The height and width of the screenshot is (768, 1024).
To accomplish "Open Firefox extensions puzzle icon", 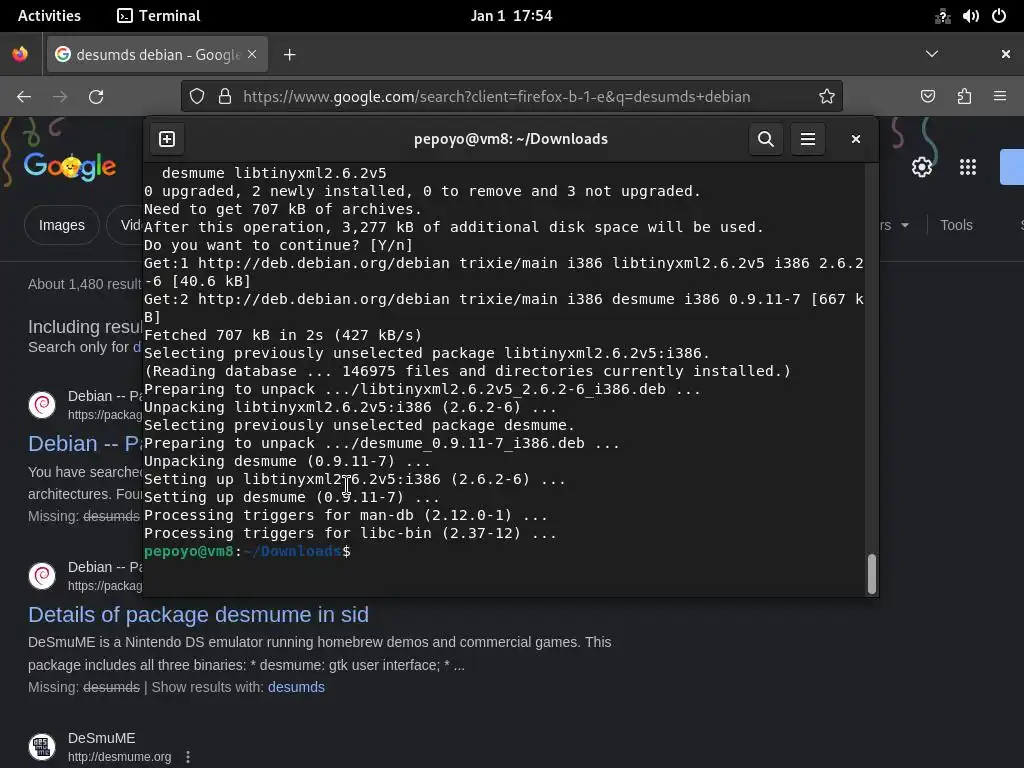I will (x=964, y=97).
